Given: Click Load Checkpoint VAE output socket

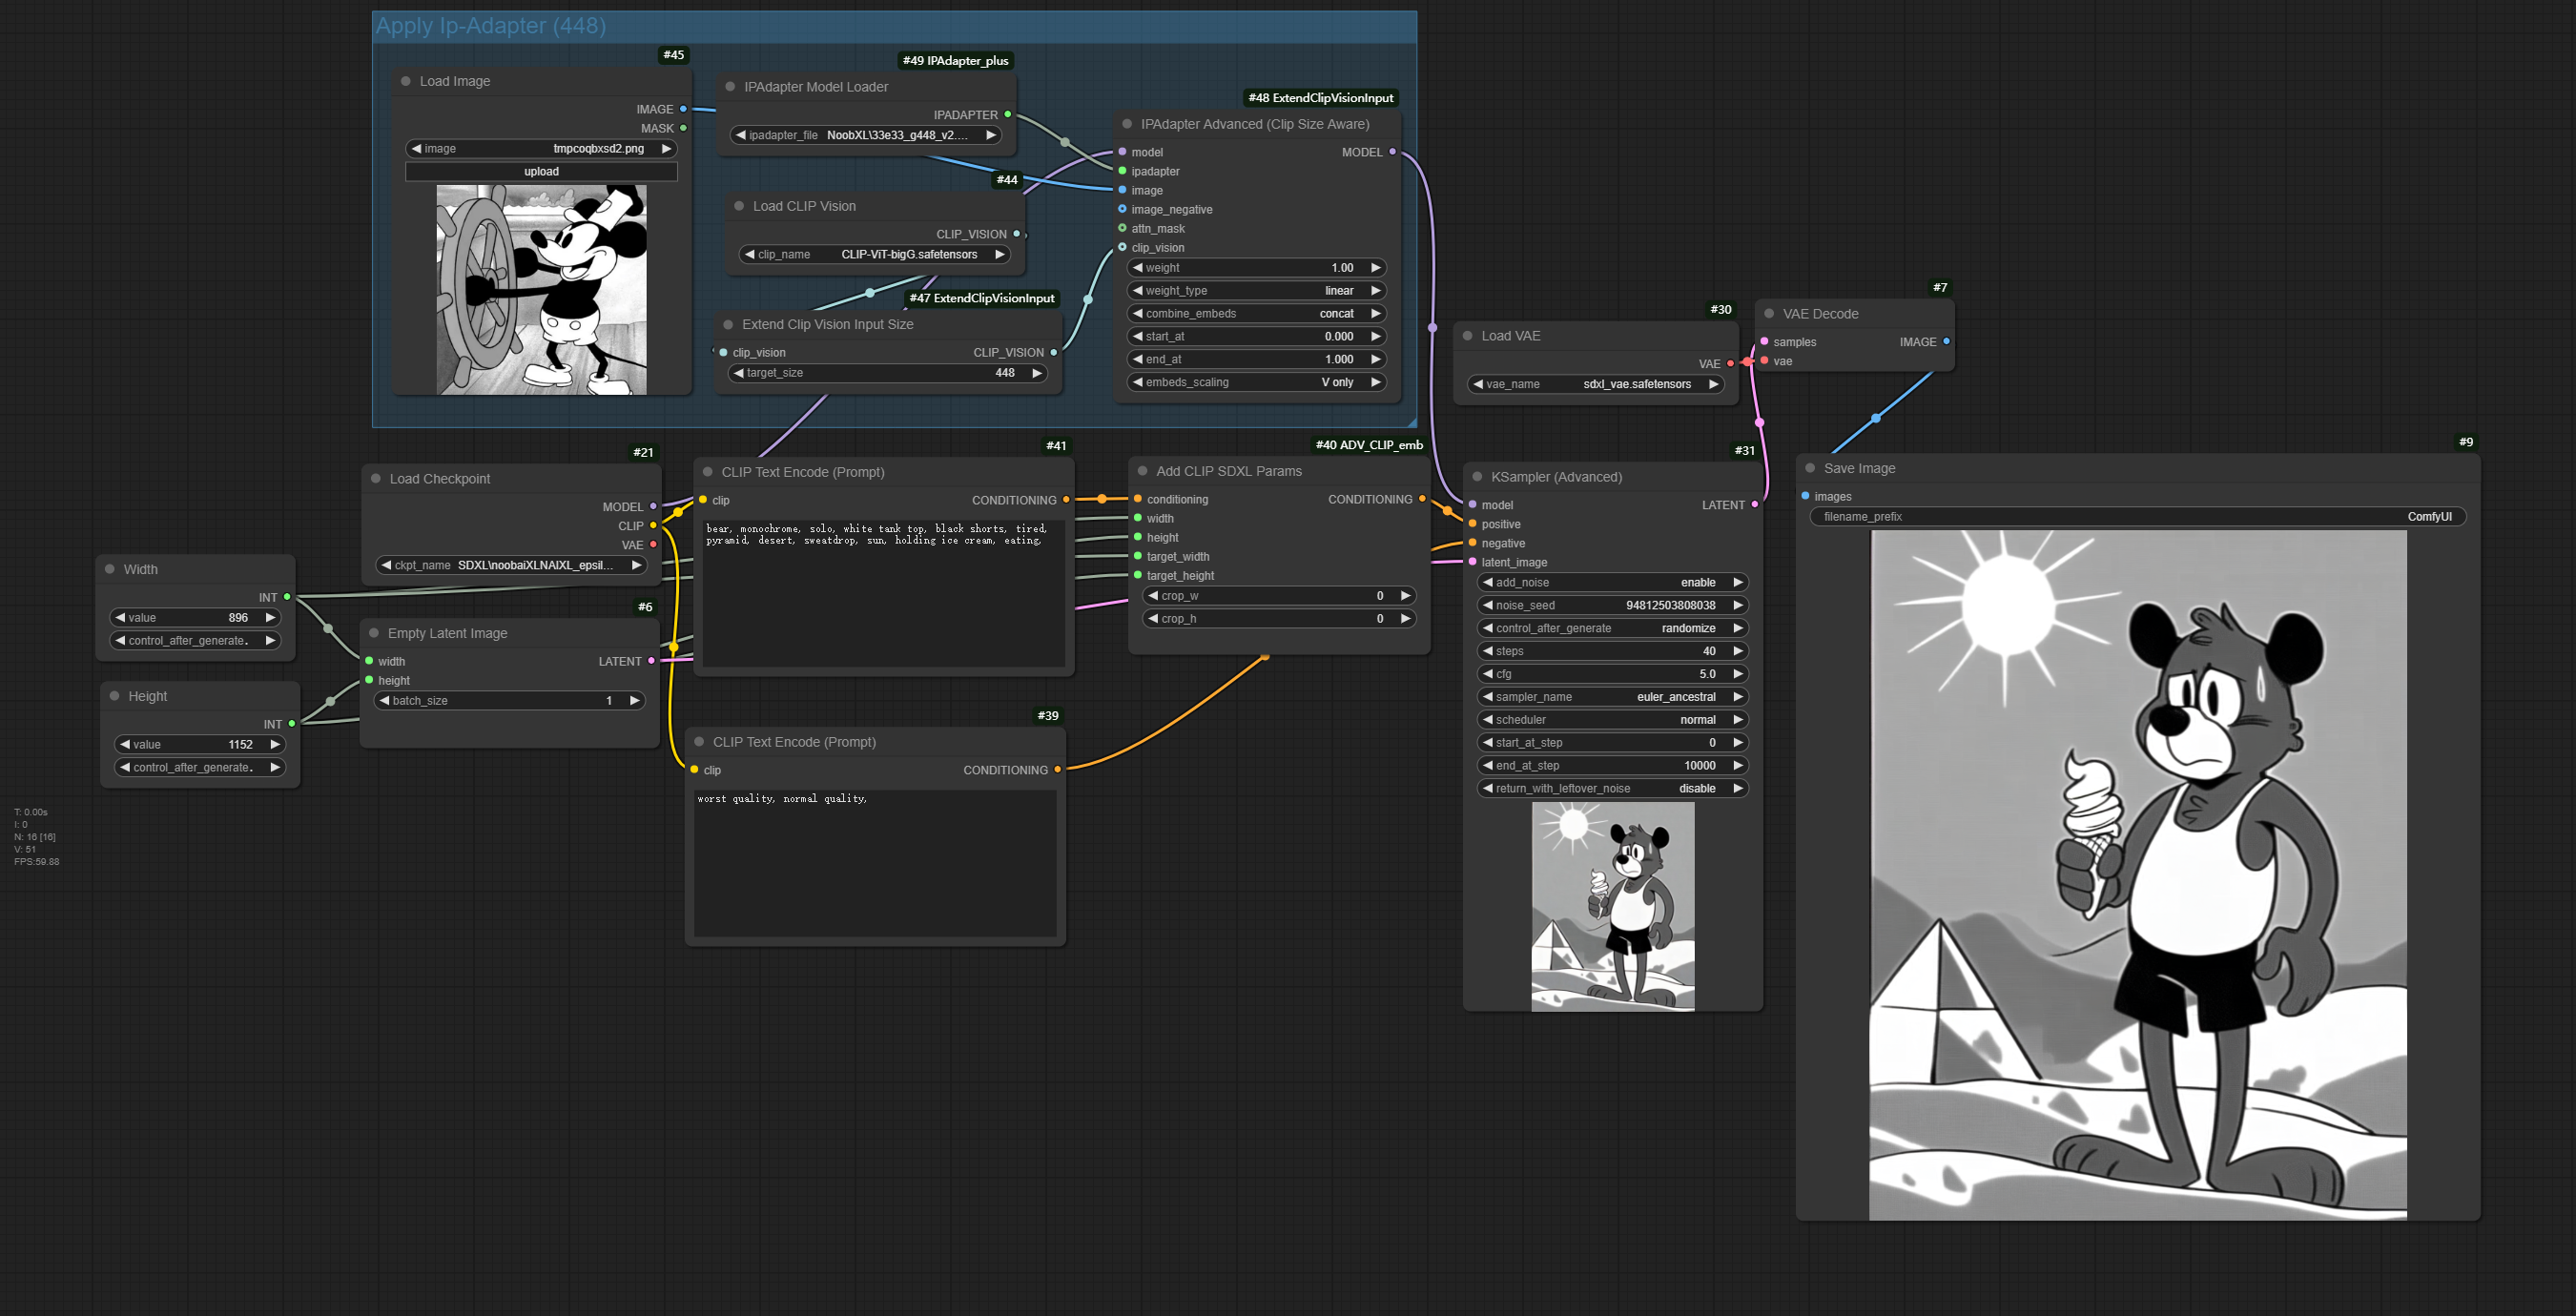Looking at the screenshot, I should click(x=653, y=545).
